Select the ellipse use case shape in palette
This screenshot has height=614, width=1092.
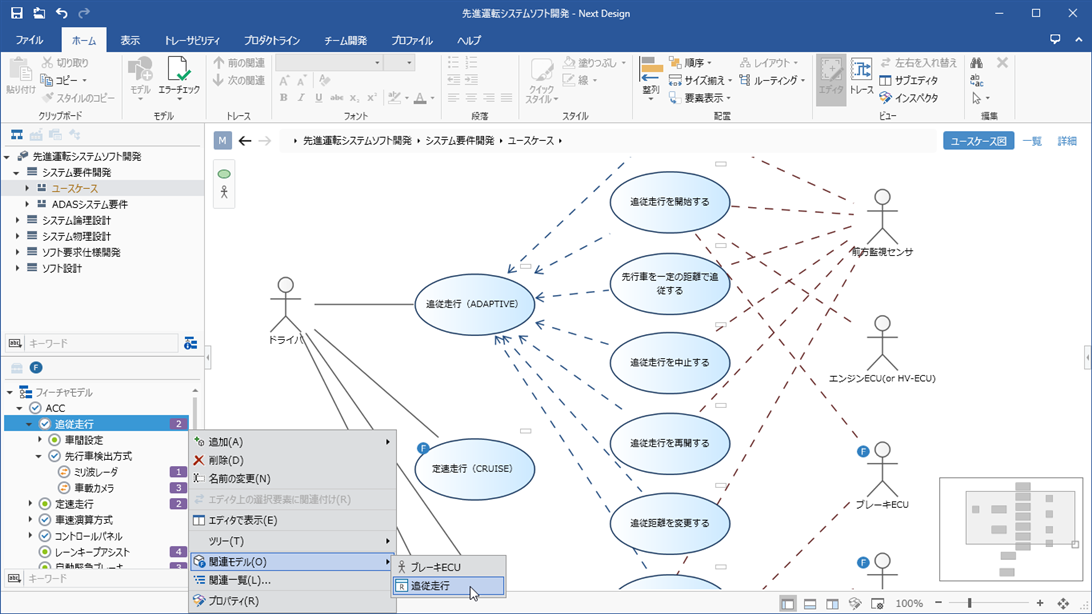(224, 174)
